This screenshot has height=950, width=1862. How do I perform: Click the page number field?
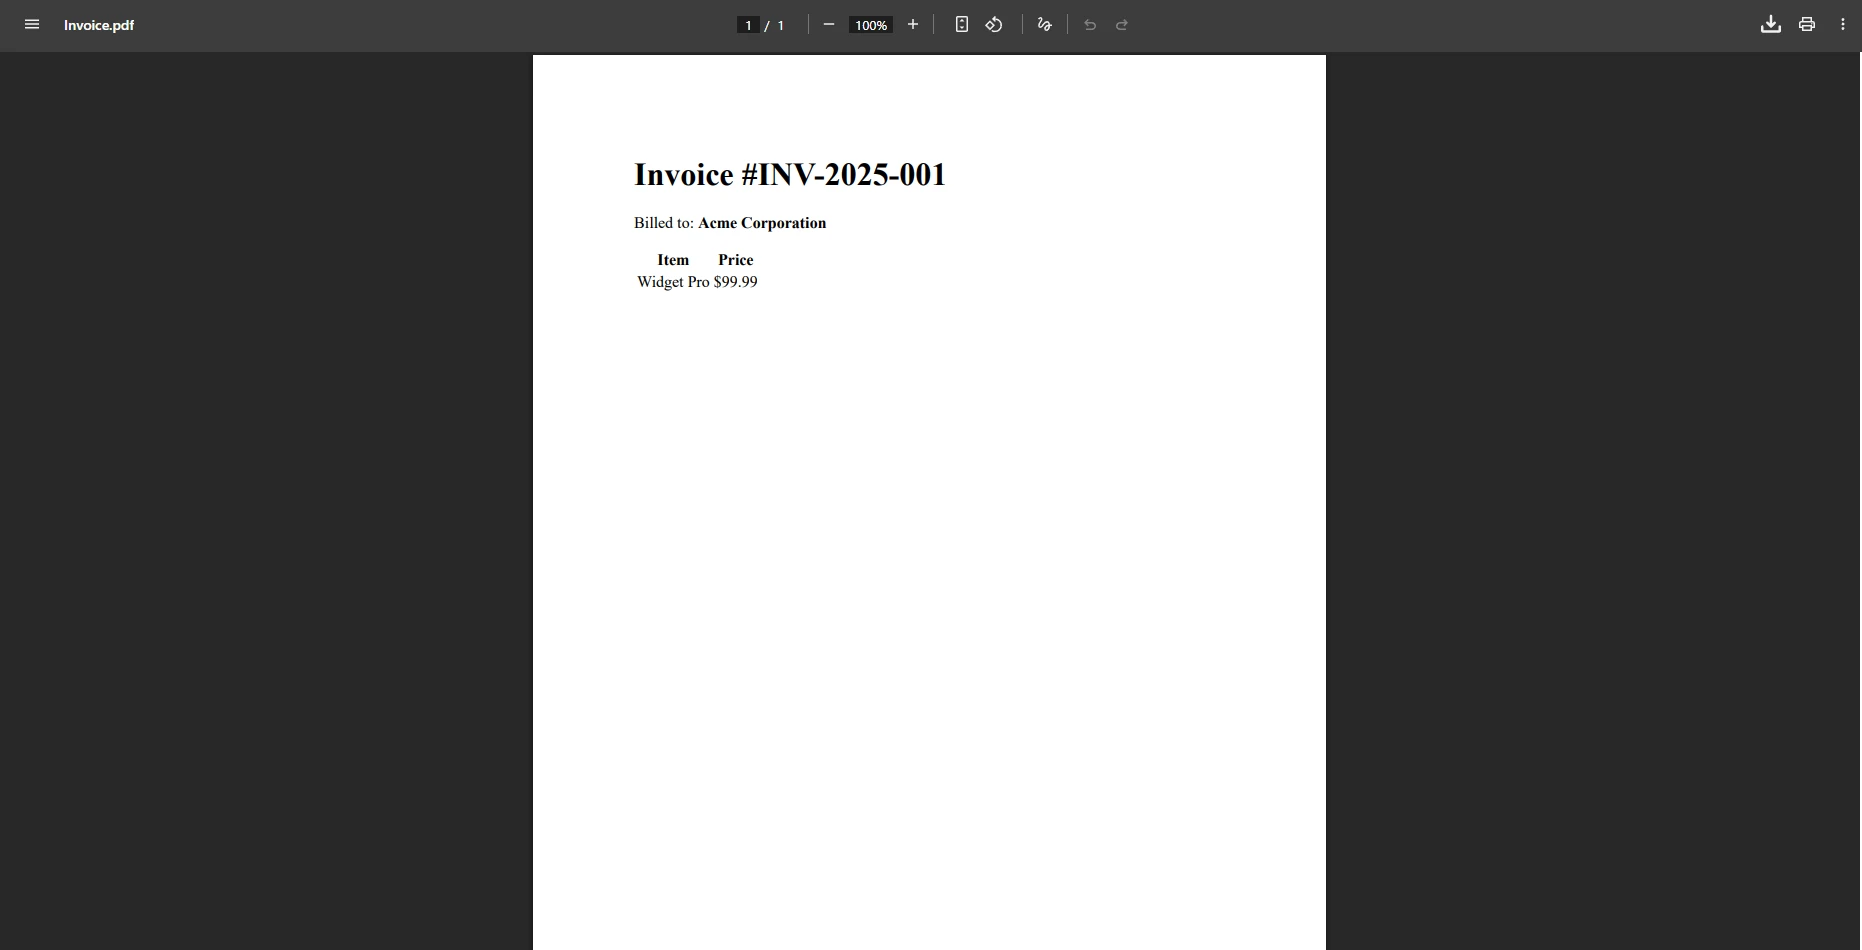(x=747, y=25)
